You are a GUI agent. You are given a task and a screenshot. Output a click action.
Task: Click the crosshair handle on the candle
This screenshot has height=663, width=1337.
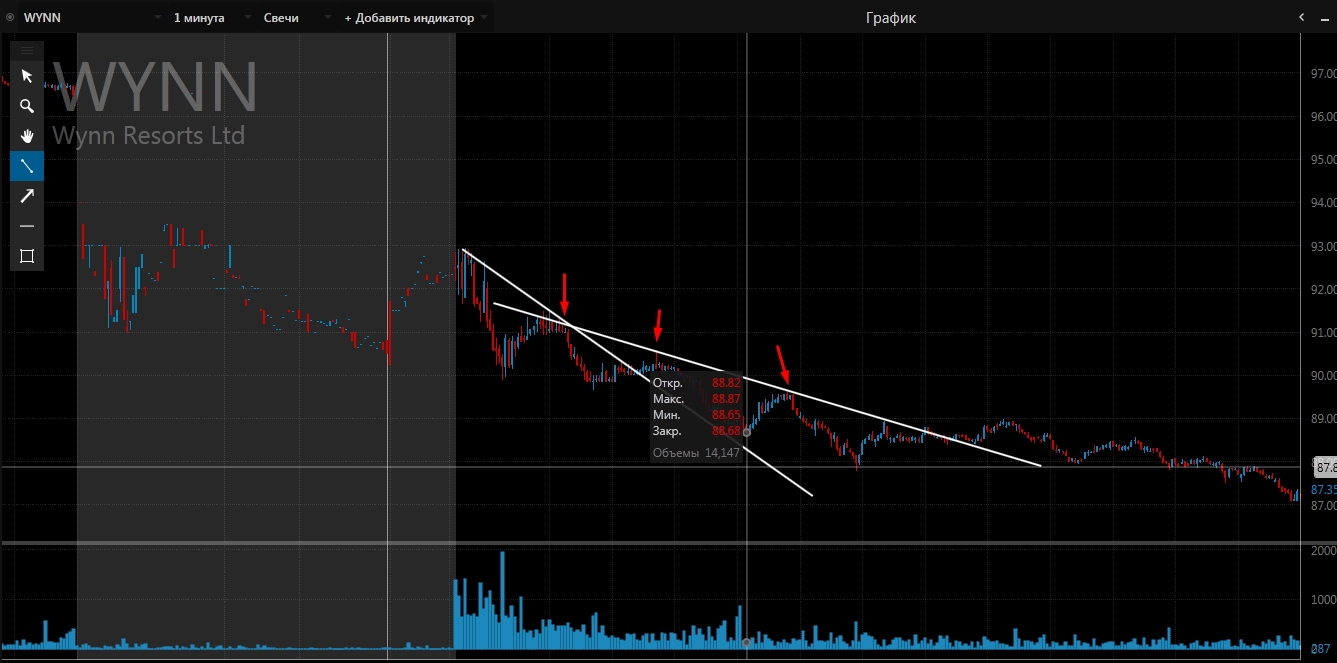pyautogui.click(x=747, y=432)
